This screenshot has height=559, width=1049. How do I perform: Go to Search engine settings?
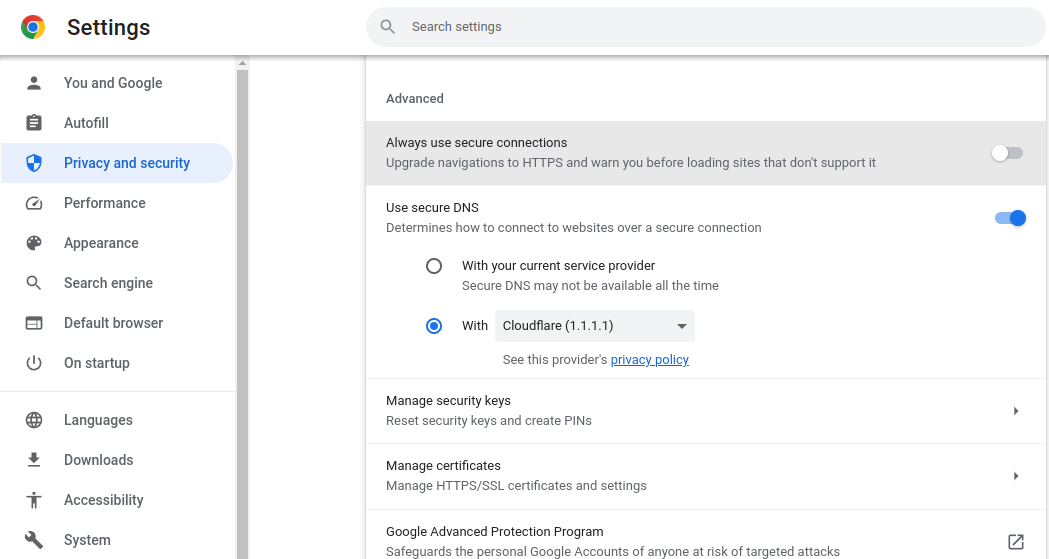pos(108,283)
